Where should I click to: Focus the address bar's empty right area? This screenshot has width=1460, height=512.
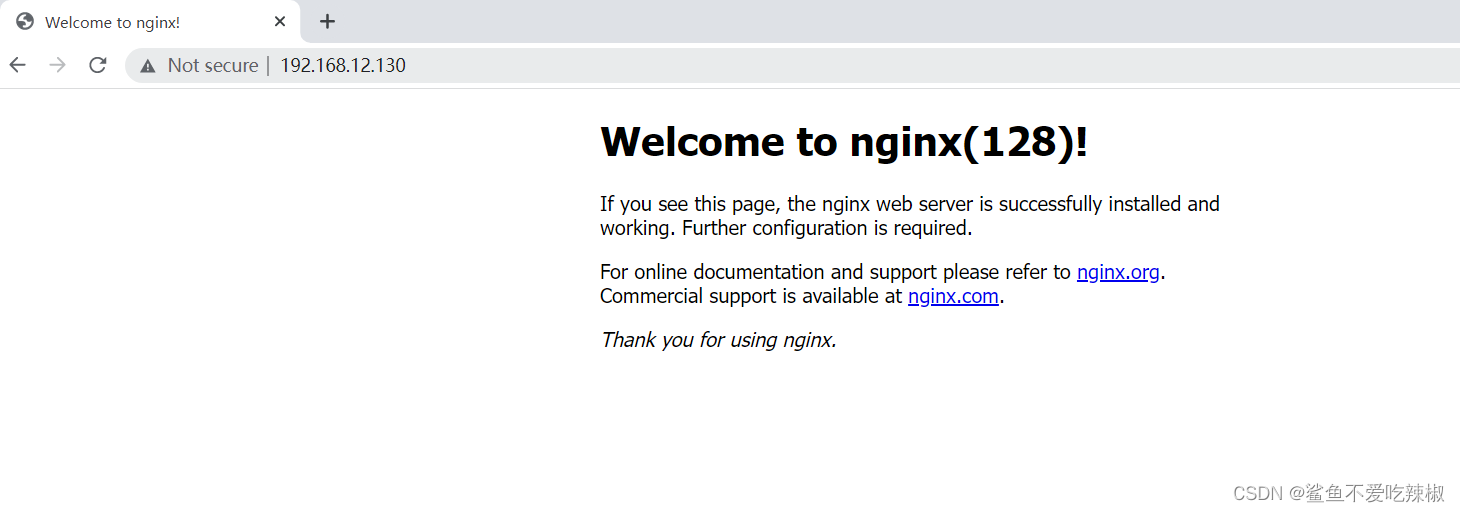[x=900, y=66]
